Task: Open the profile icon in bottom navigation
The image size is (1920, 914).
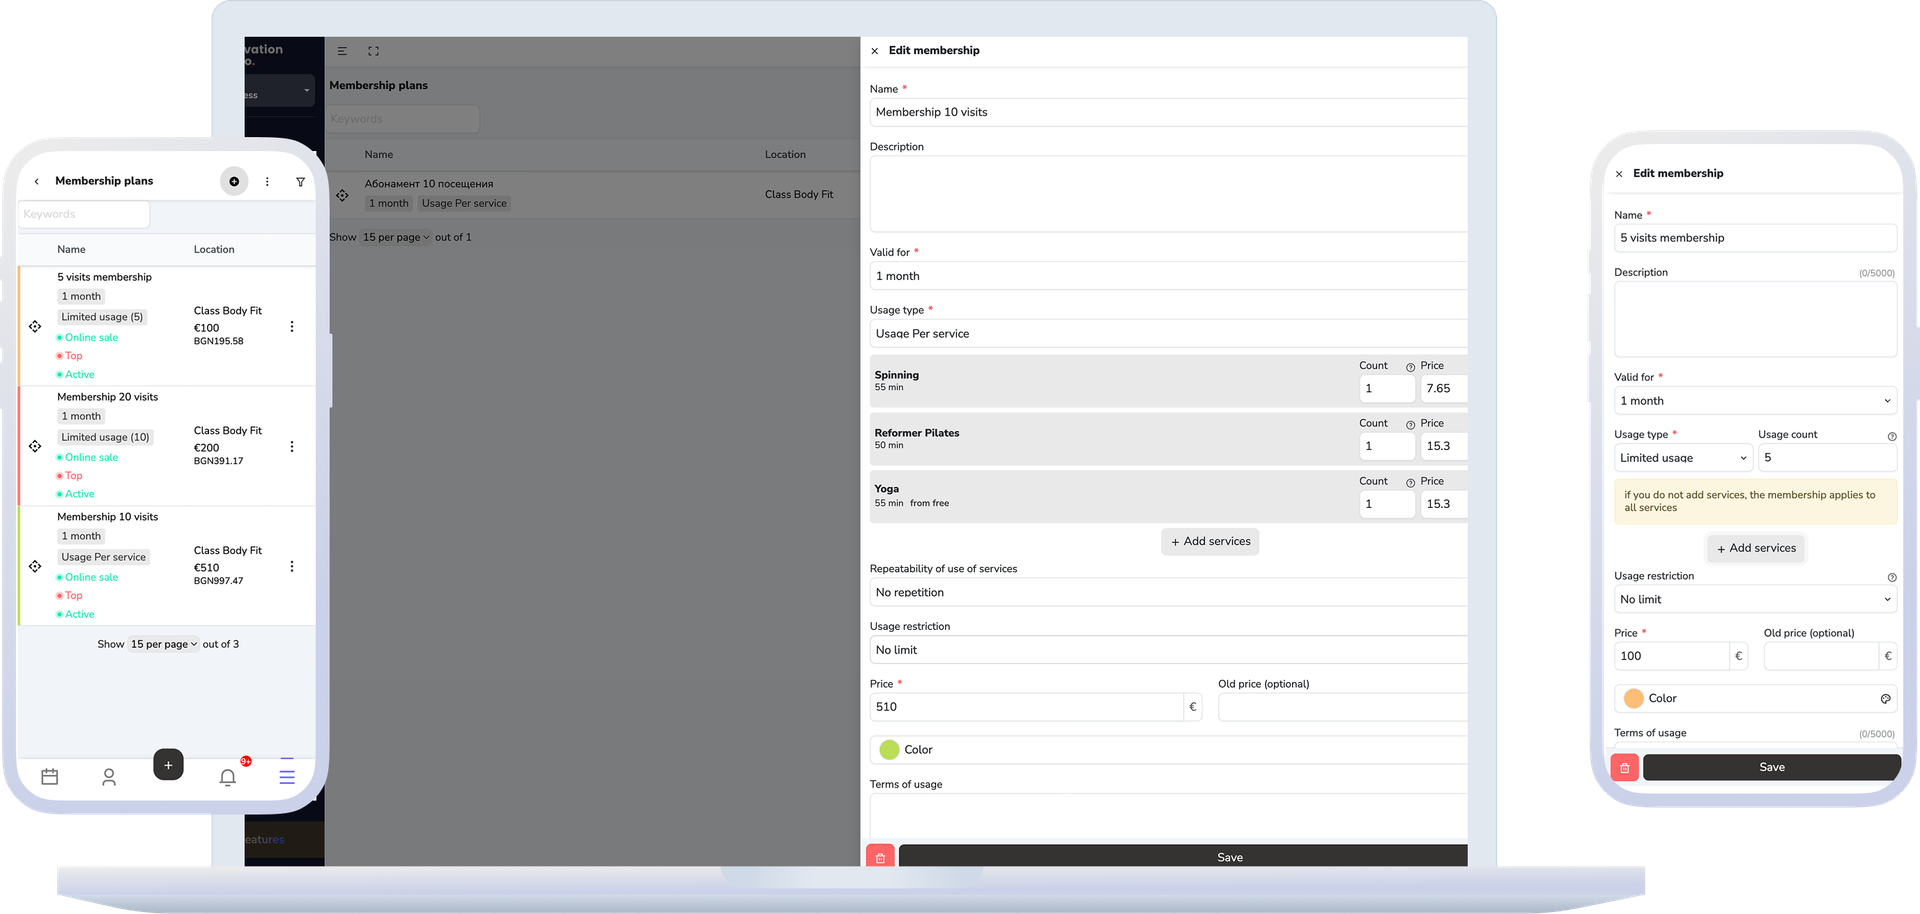Action: click(109, 776)
